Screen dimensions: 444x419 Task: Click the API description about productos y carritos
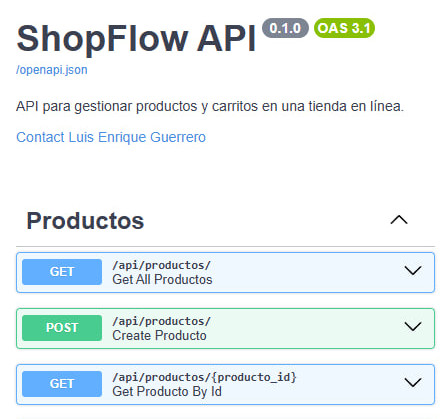pyautogui.click(x=210, y=107)
